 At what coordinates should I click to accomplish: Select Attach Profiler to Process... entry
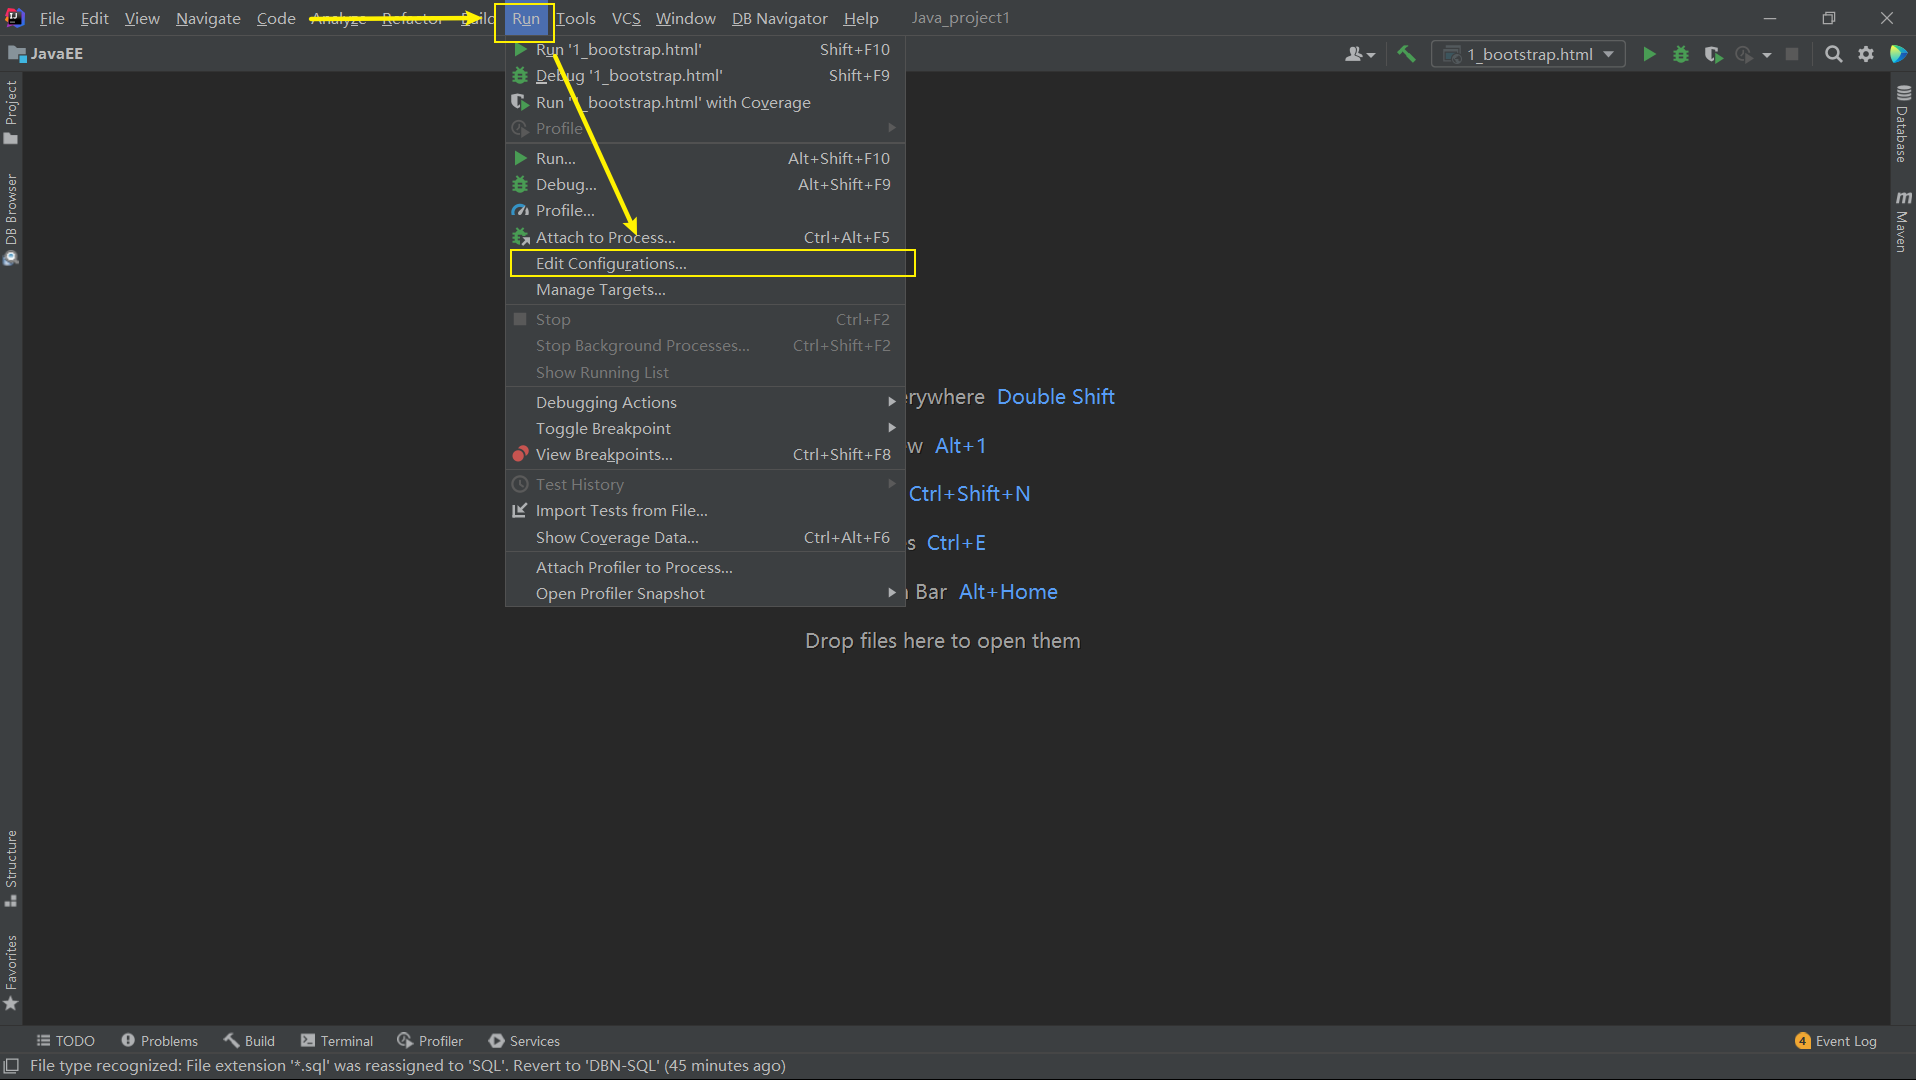705,567
